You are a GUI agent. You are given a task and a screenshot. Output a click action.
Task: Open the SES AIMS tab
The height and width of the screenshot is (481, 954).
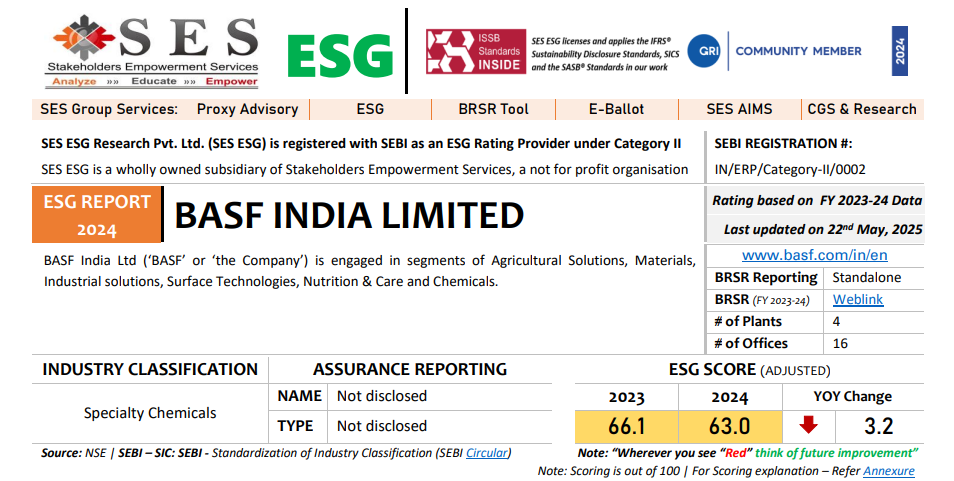(x=739, y=109)
